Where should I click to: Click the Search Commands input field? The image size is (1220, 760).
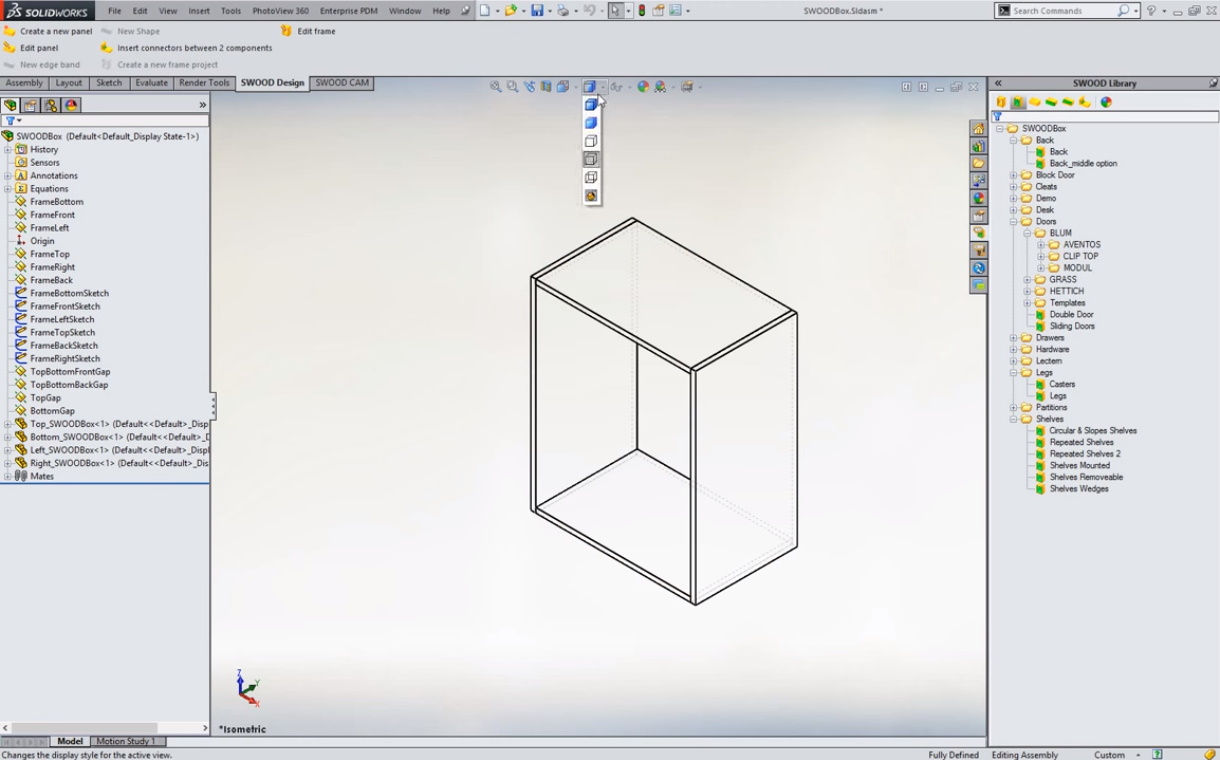(x=1062, y=11)
